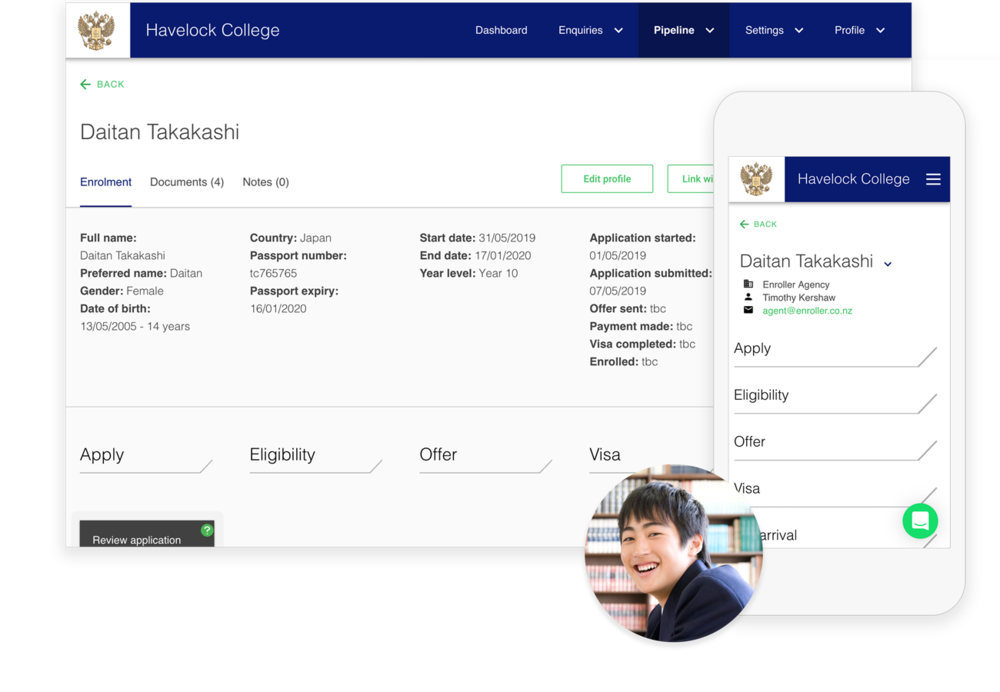Image resolution: width=1000 pixels, height=692 pixels.
Task: Click the Start date value 31/05/2019
Action: click(507, 238)
